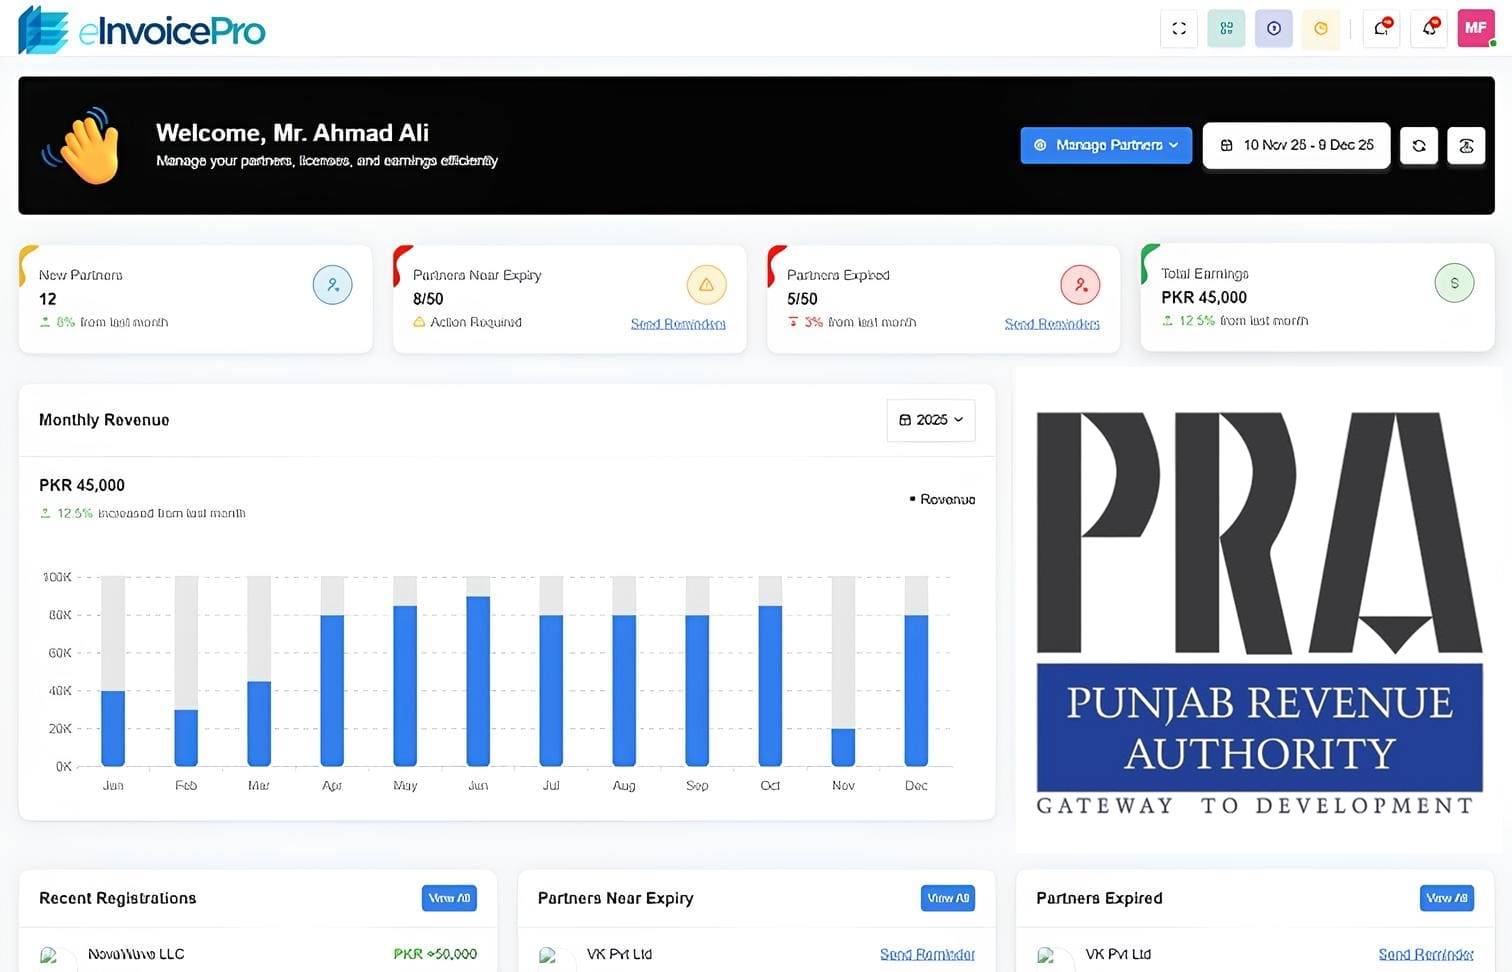Click the Dec revenue bar
Image resolution: width=1512 pixels, height=972 pixels.
[916, 690]
